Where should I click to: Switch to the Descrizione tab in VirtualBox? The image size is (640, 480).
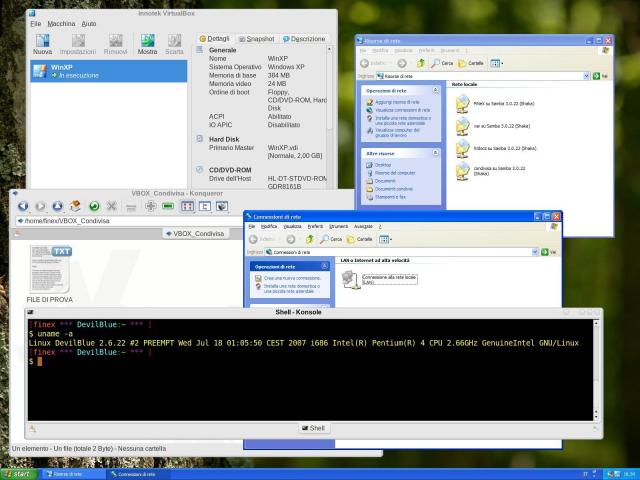point(304,39)
